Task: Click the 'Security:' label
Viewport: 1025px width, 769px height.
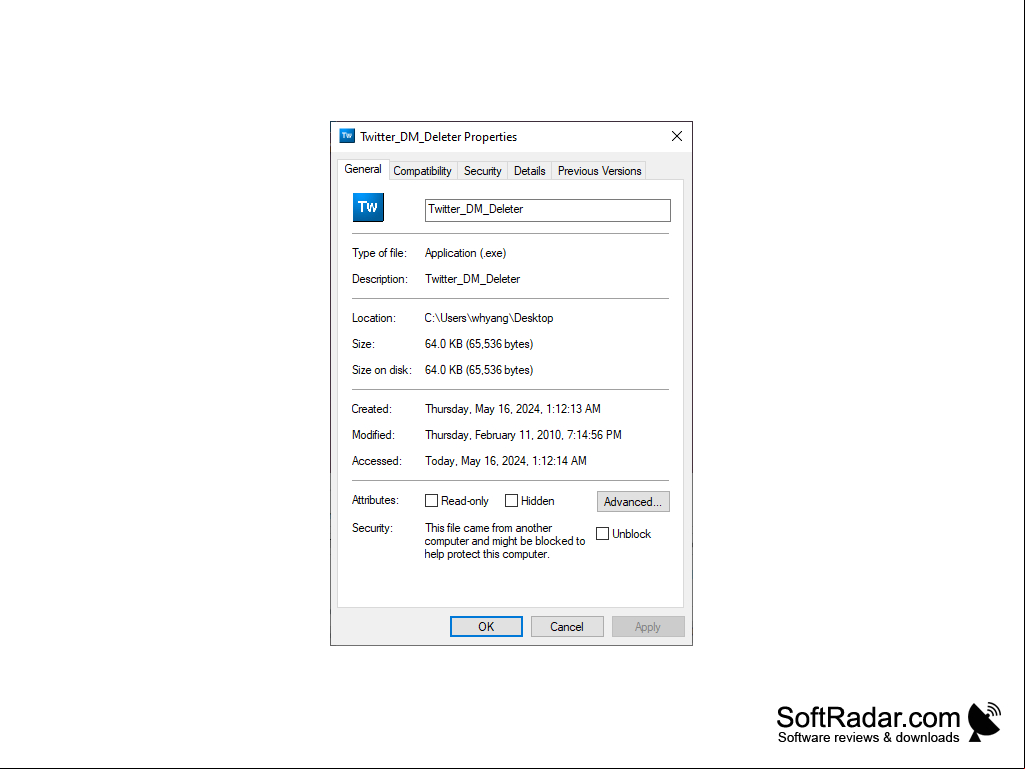Action: point(373,528)
